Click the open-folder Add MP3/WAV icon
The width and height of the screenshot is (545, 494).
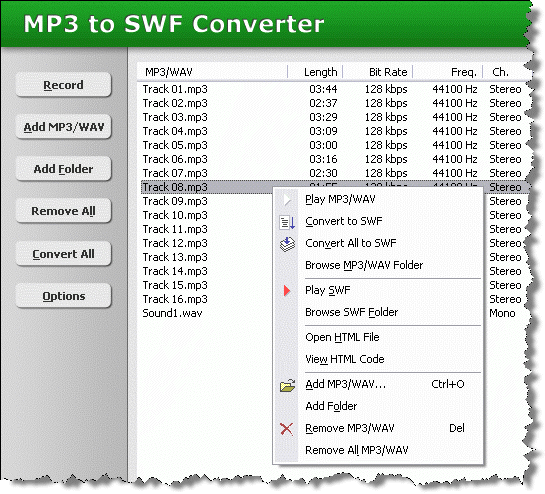pyautogui.click(x=287, y=386)
